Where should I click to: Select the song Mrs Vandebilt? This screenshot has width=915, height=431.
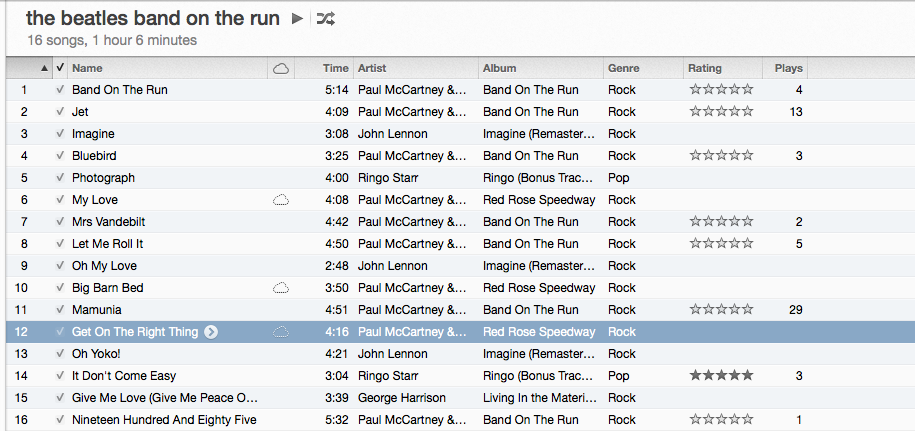[109, 222]
